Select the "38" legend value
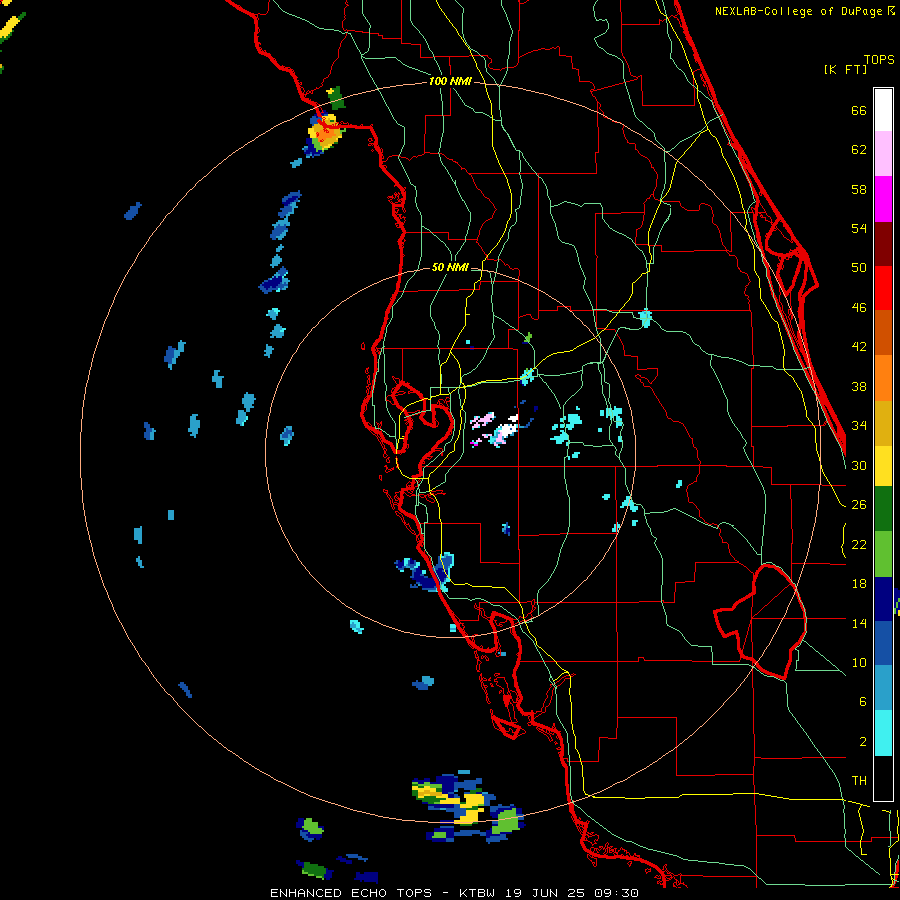 859,386
